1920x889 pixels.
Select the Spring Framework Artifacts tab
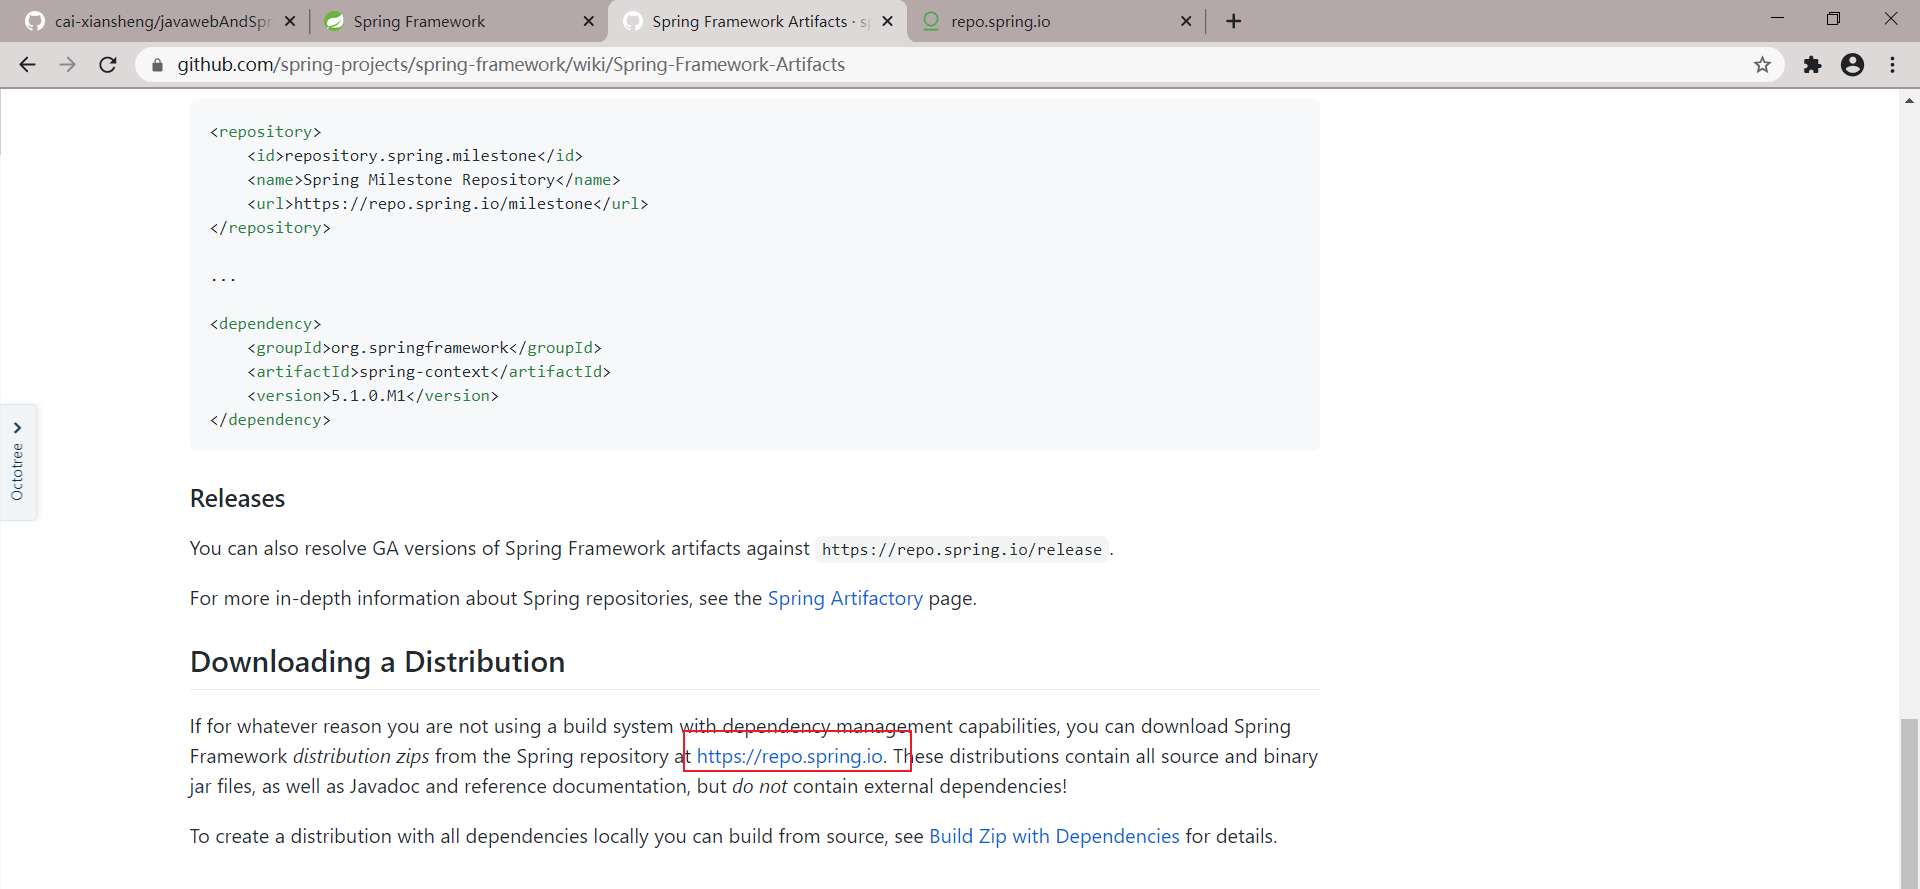click(755, 21)
